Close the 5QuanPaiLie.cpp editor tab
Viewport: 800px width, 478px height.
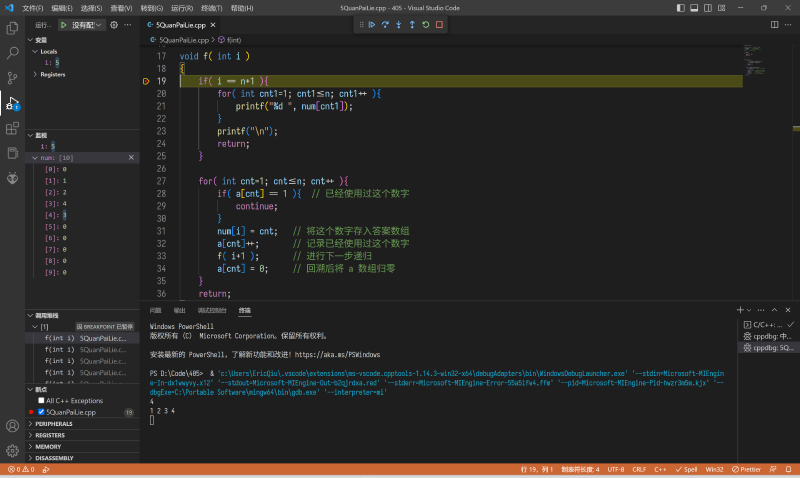[213, 25]
